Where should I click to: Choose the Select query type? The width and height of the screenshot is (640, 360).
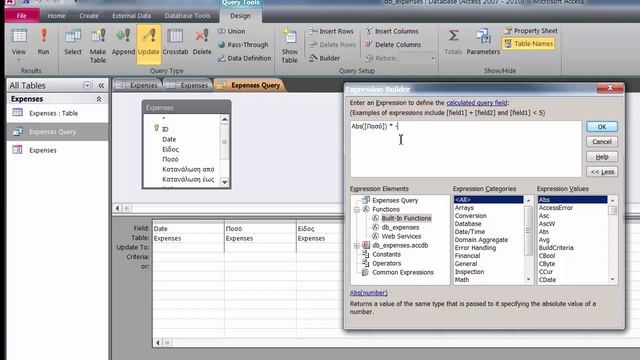73,42
